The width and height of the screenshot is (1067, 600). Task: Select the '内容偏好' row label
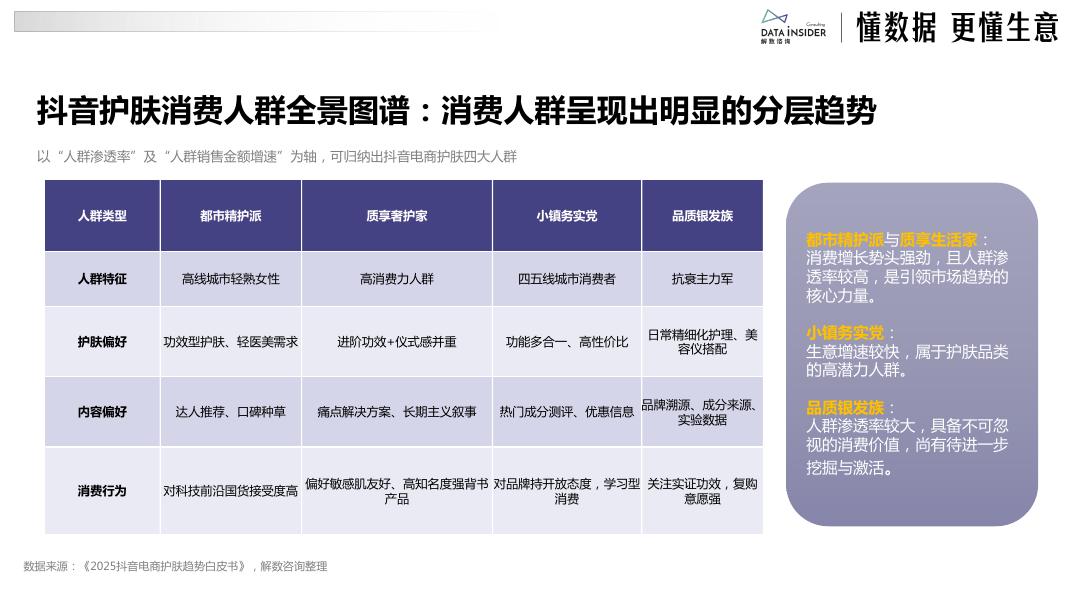coord(102,412)
